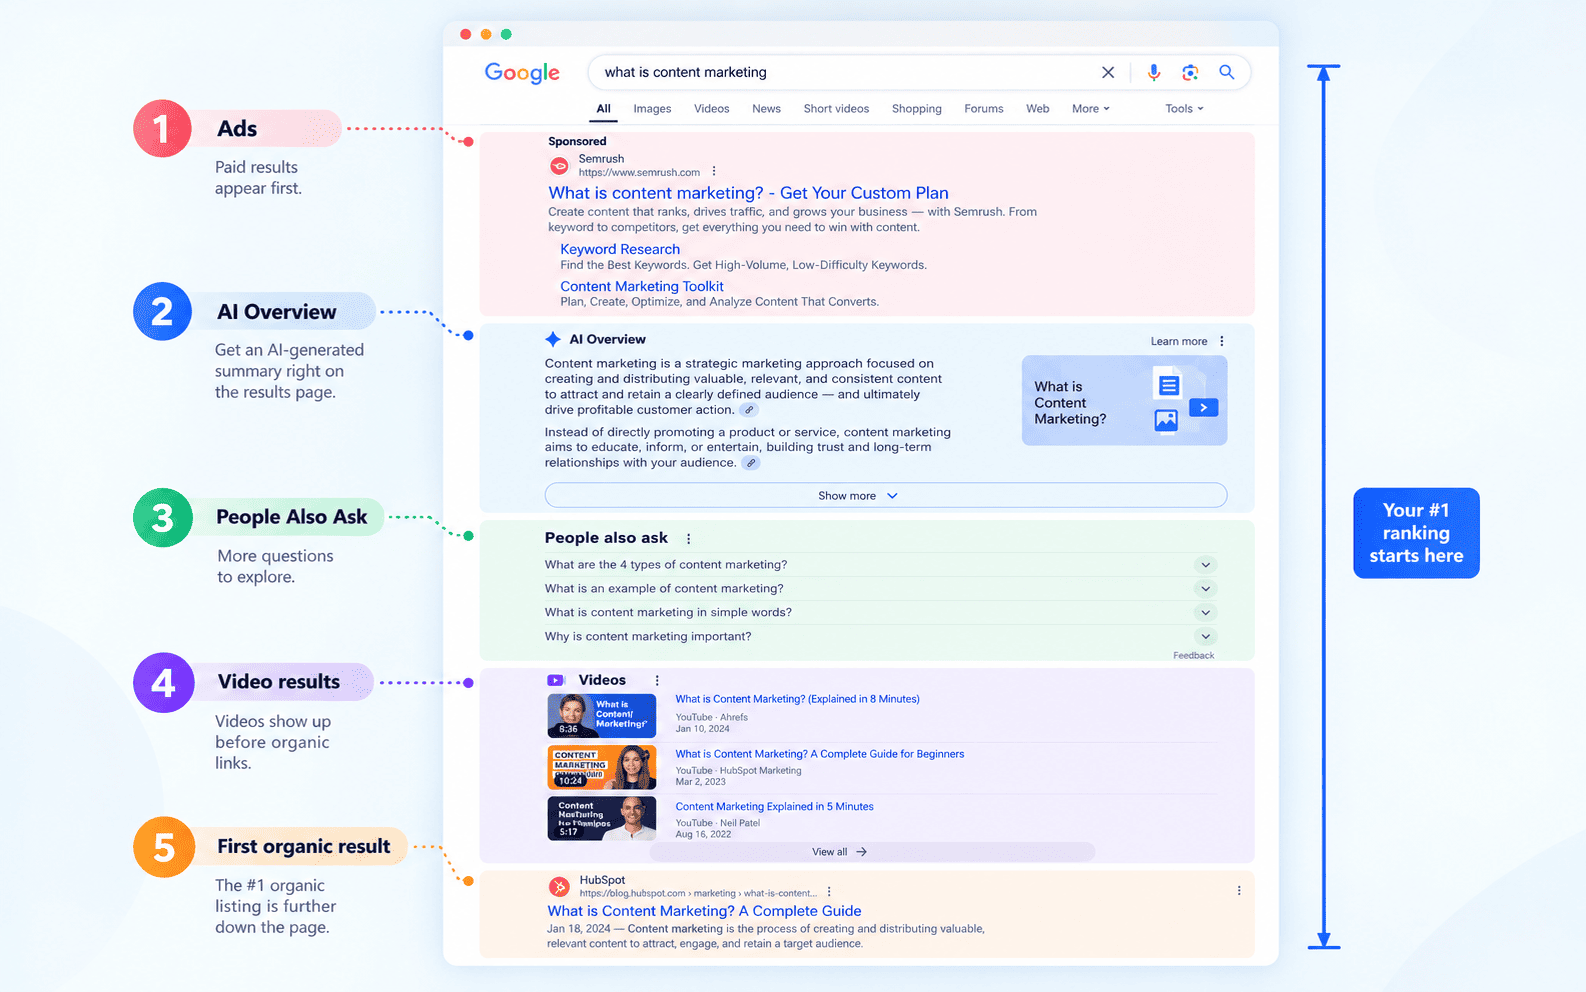Click View all videos button
1586x992 pixels.
[x=872, y=852]
